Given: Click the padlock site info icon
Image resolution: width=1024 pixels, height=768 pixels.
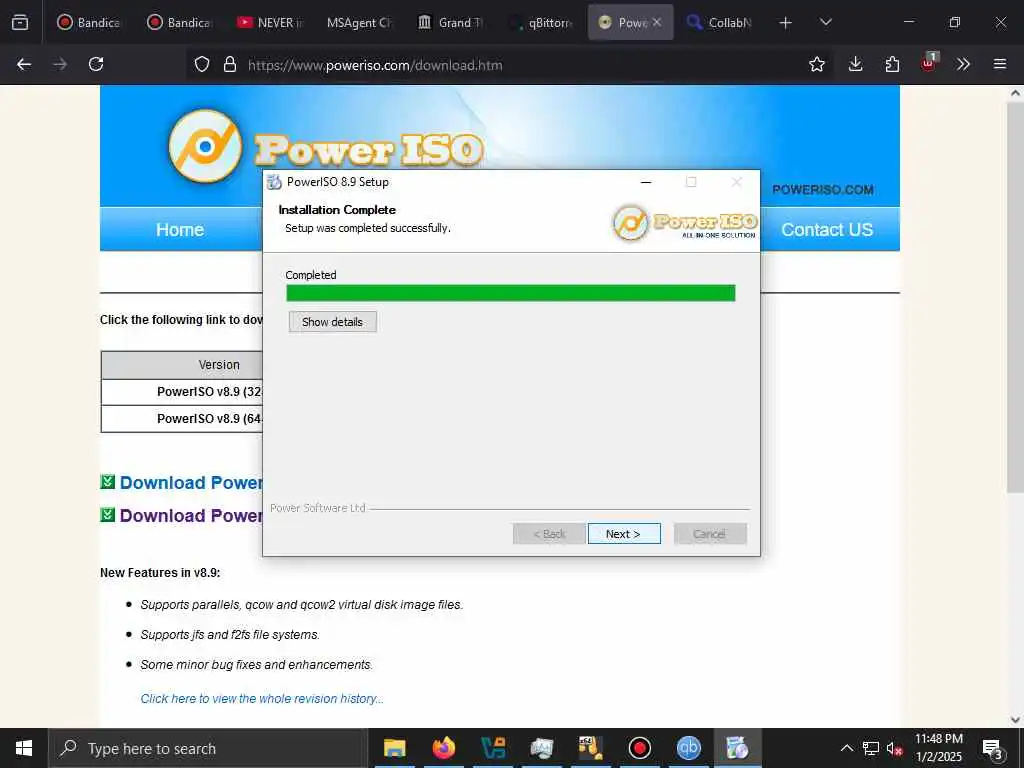Looking at the screenshot, I should pos(230,65).
